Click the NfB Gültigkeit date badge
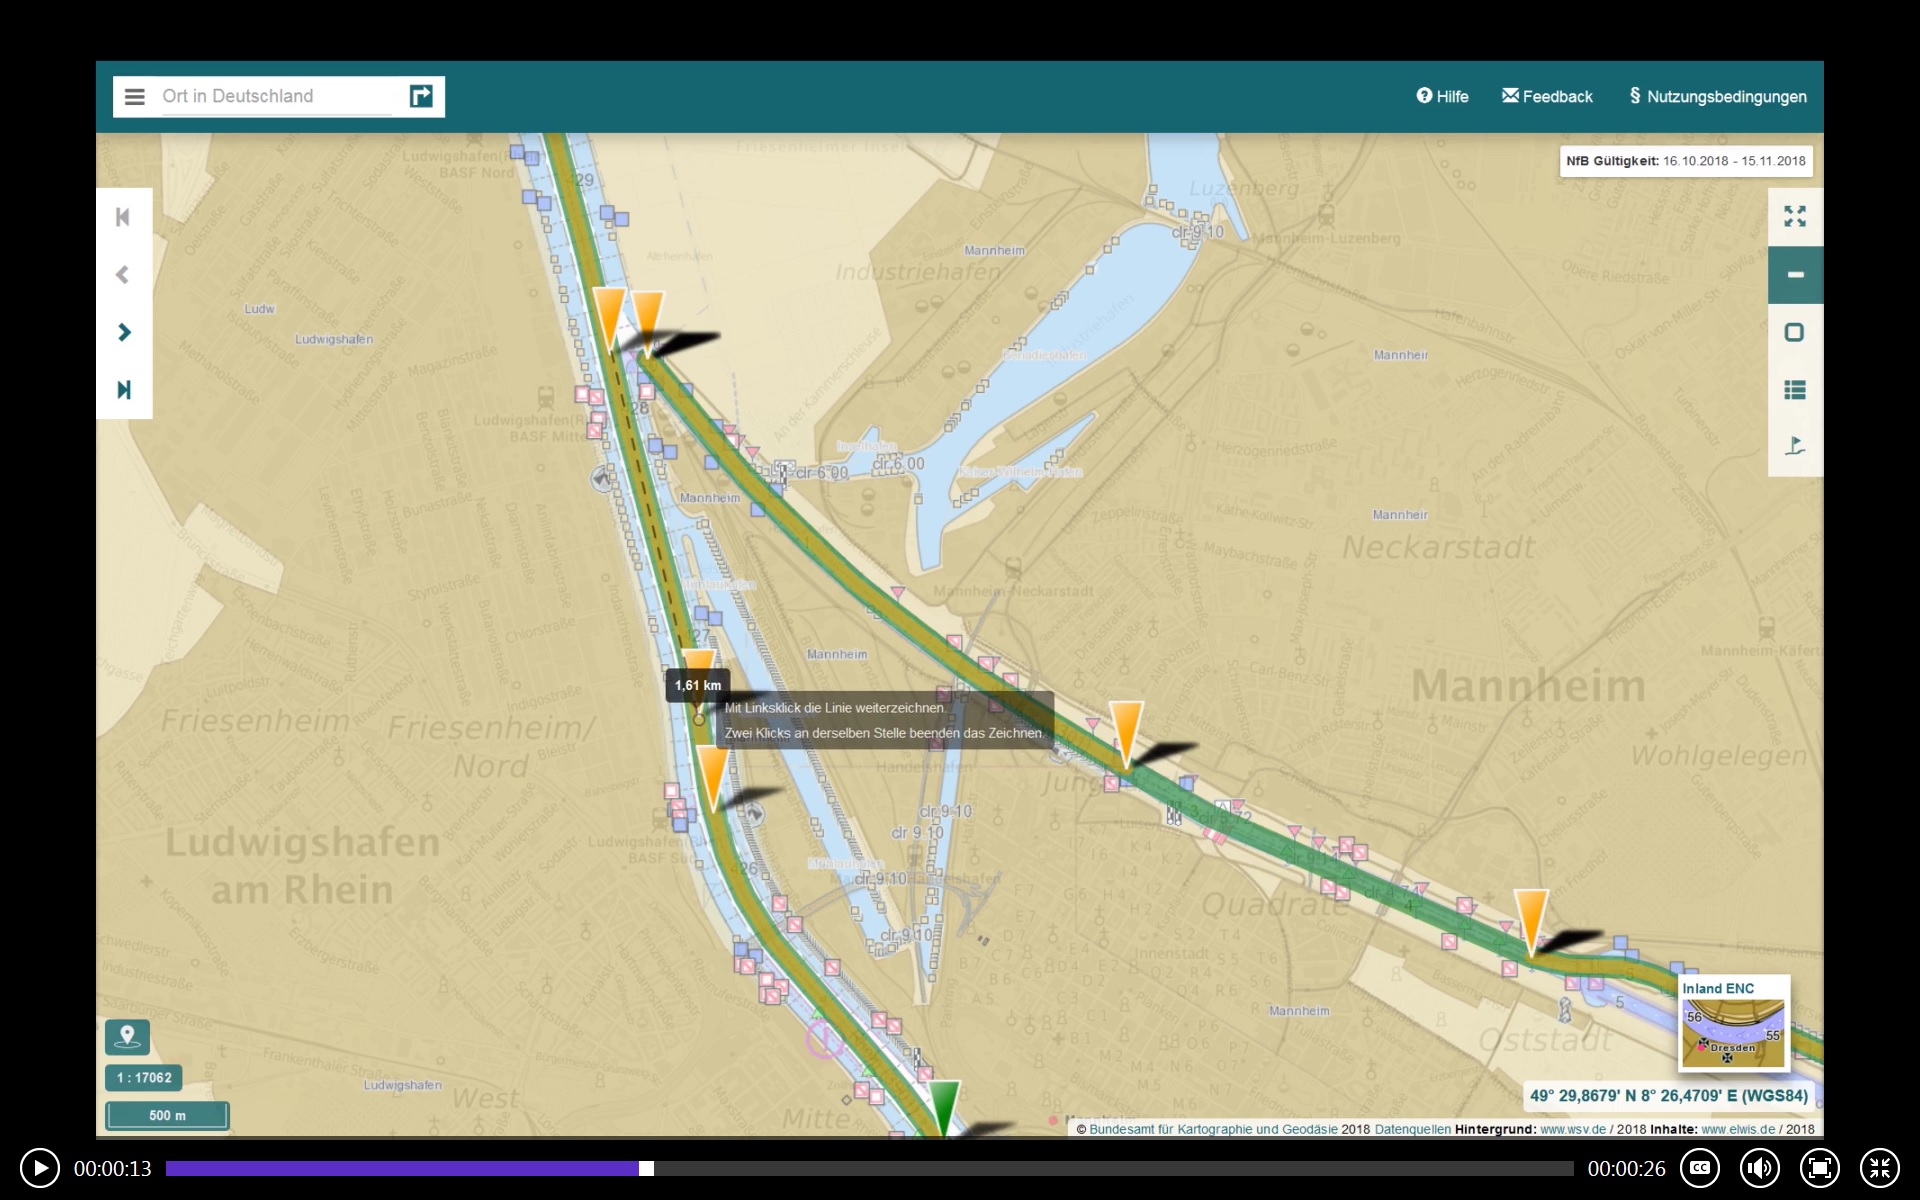 coord(1686,161)
